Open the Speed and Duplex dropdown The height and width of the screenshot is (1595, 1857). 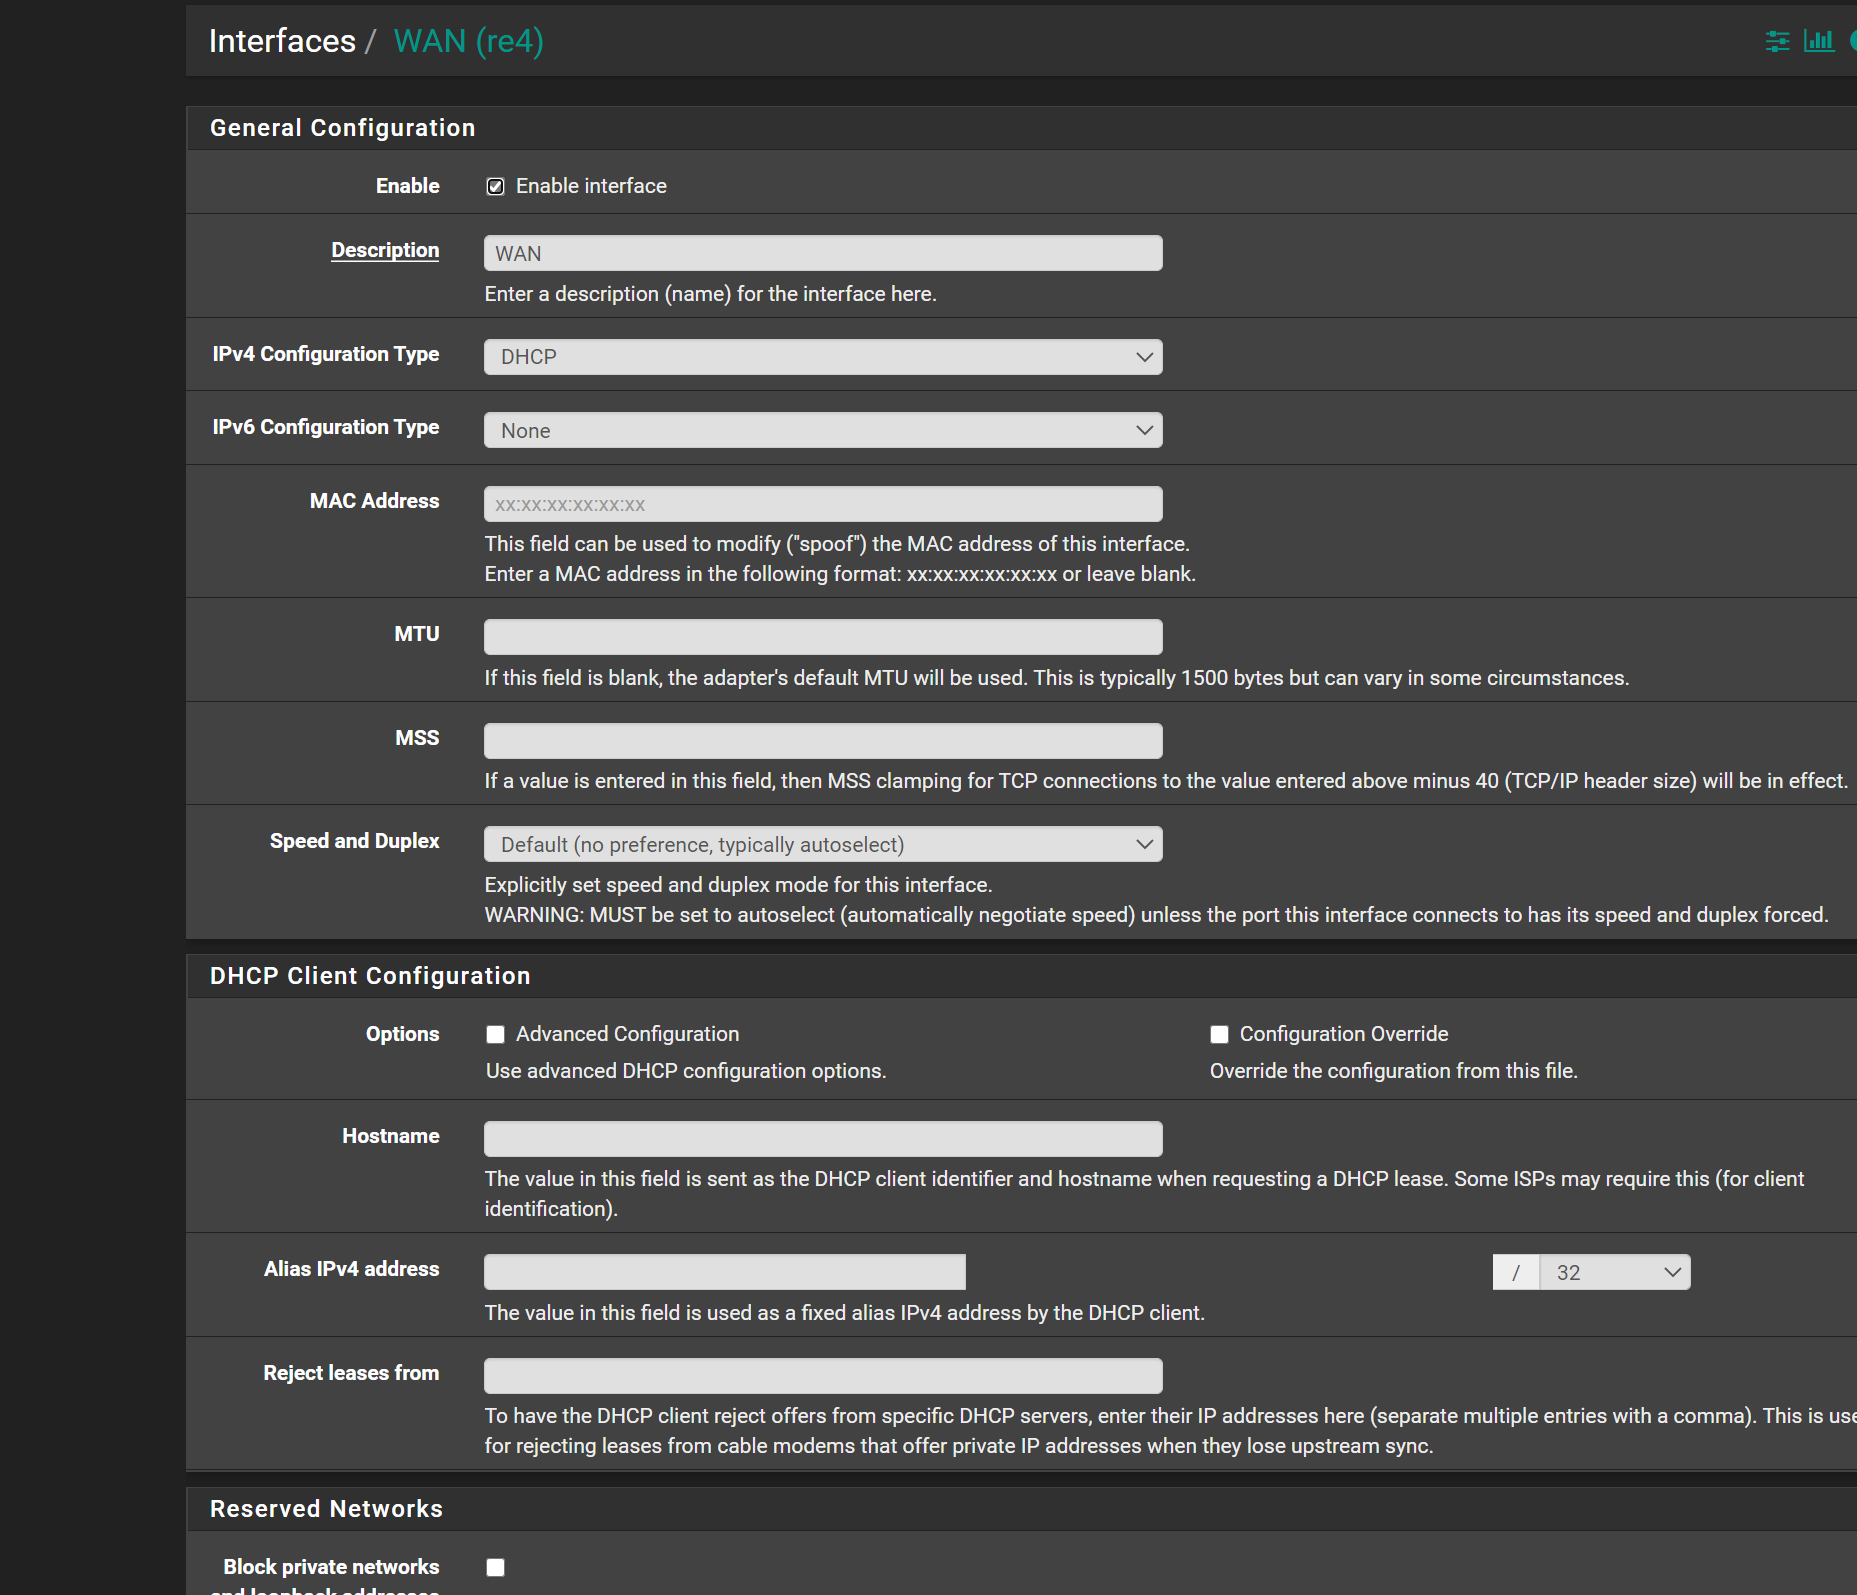(x=823, y=844)
